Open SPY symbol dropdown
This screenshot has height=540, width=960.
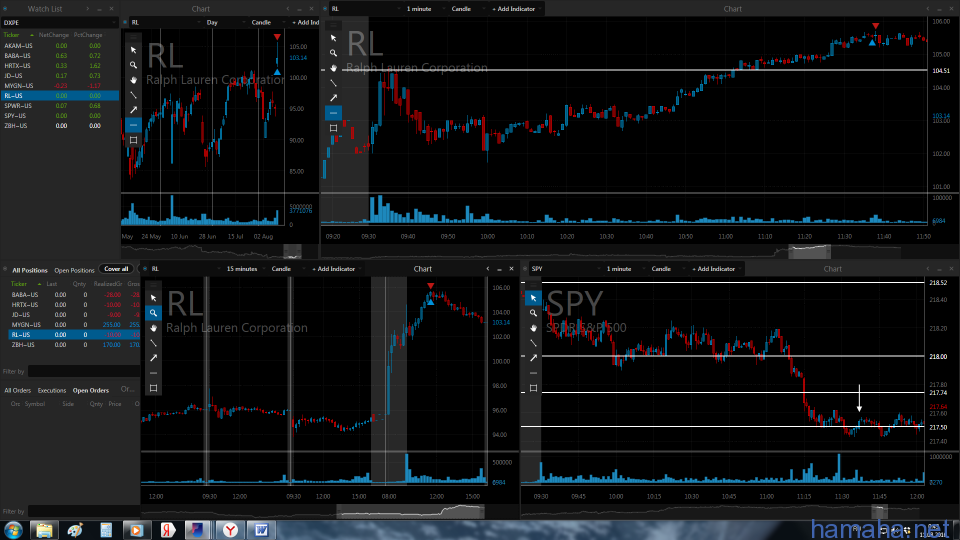click(564, 269)
